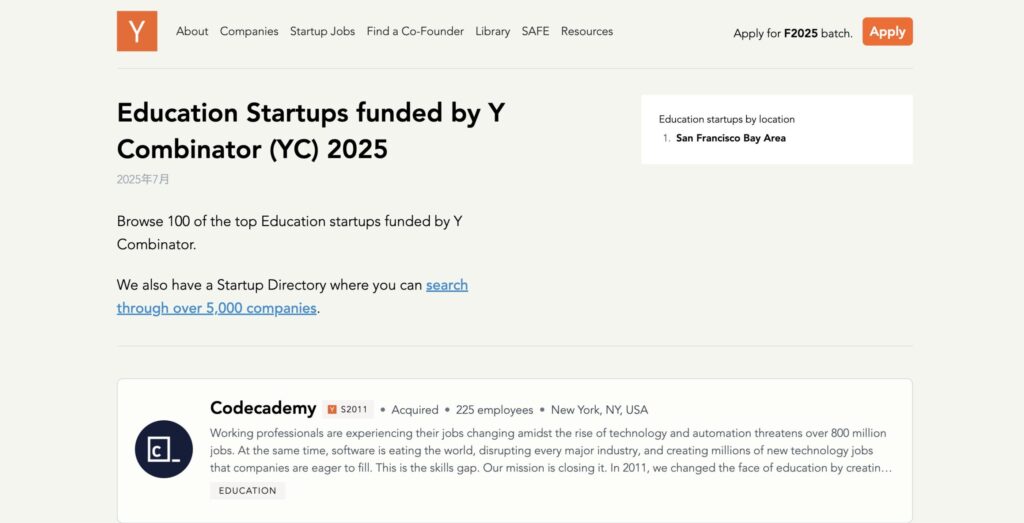Click the Education Startups page heading

click(311, 131)
